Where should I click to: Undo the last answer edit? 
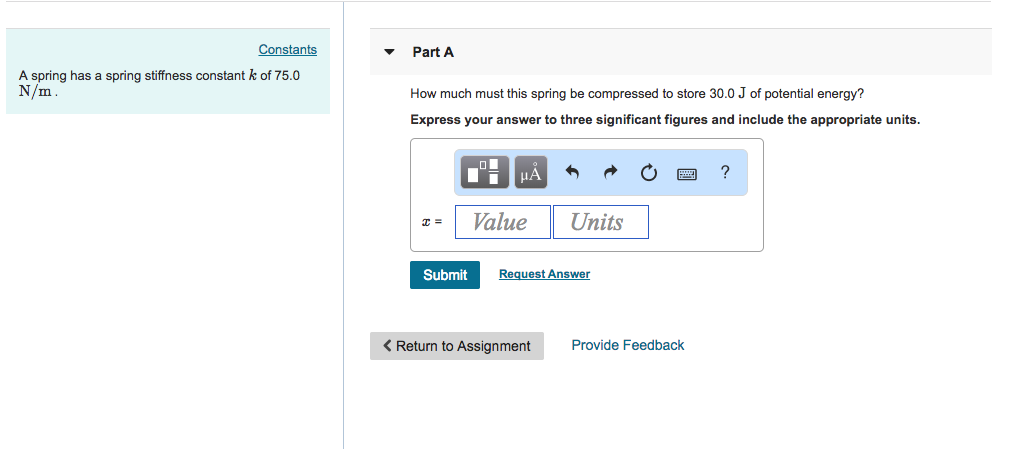tap(573, 173)
